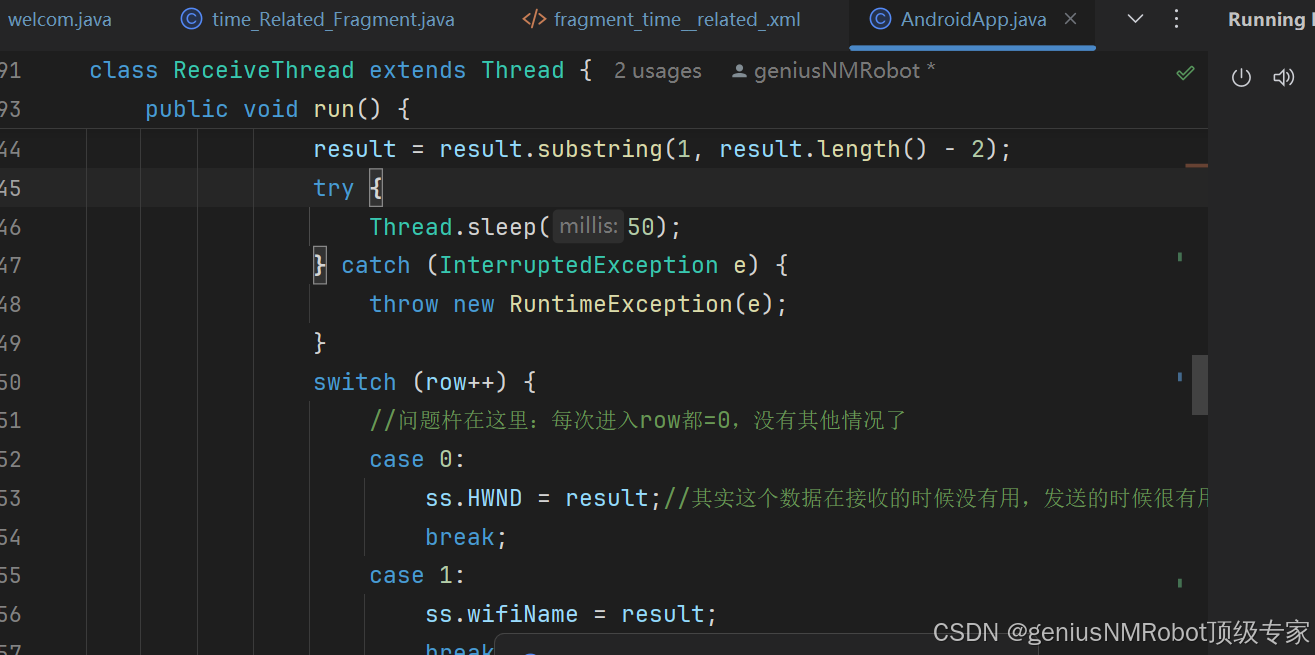This screenshot has width=1315, height=655.
Task: Mute audio using the speaker icon
Action: tap(1284, 76)
